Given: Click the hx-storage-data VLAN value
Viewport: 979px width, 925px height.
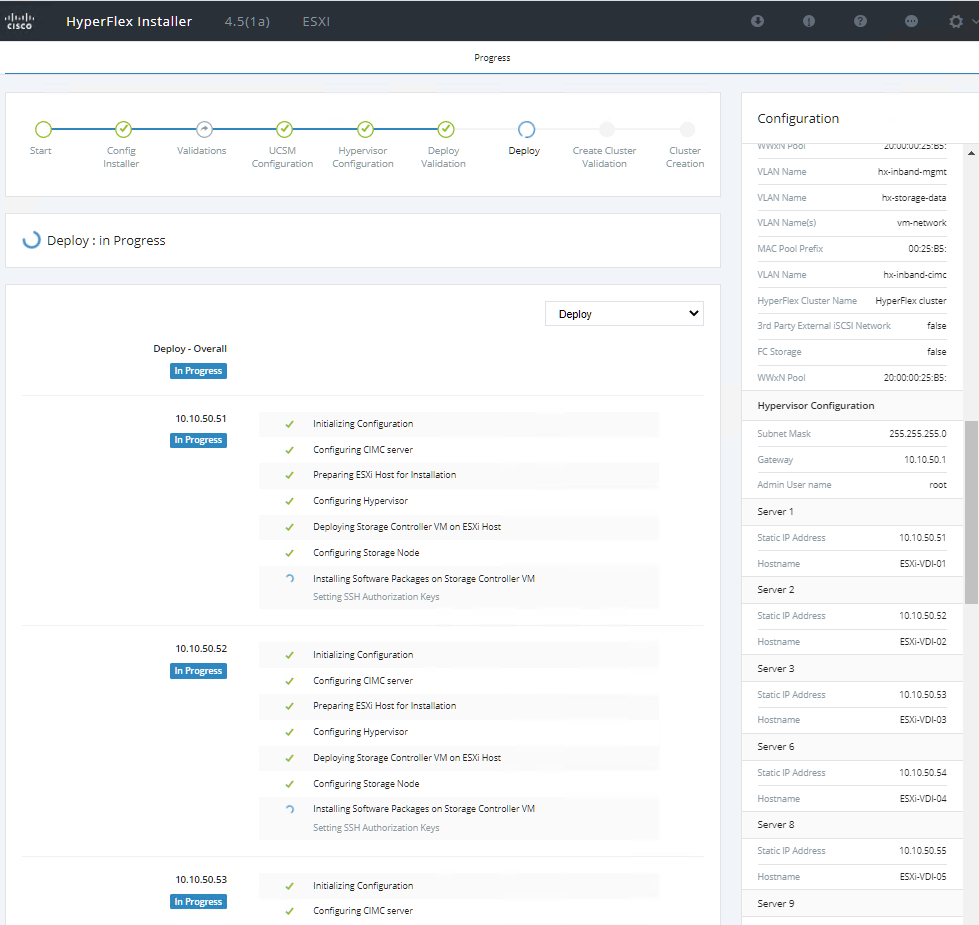Looking at the screenshot, I should tap(913, 198).
